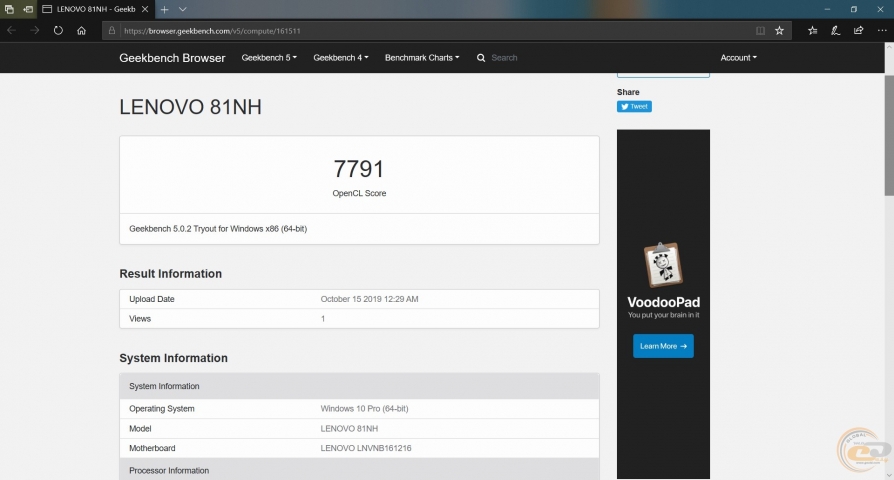This screenshot has width=894, height=480.
Task: Click the browser back arrow
Action: click(x=11, y=30)
